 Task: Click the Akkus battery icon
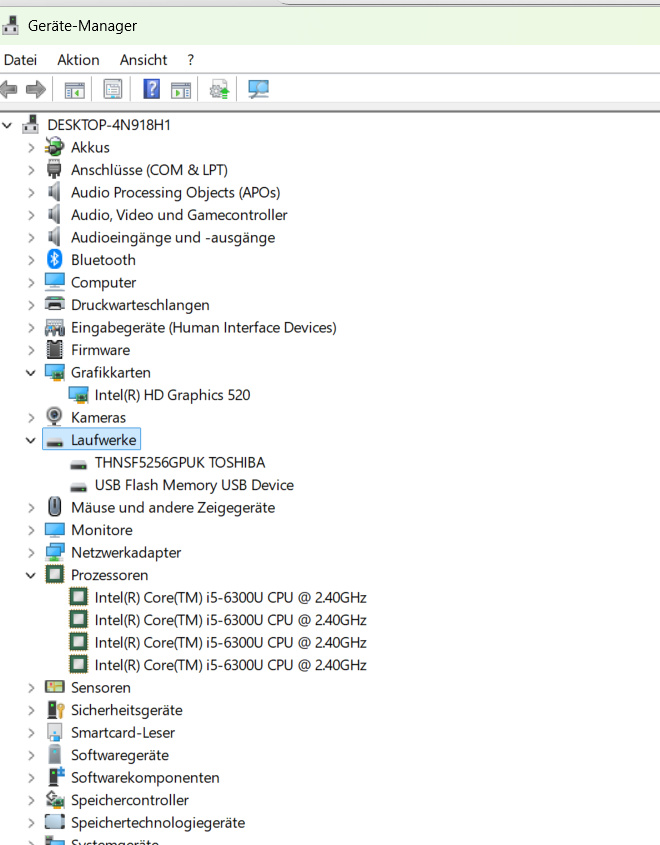(x=54, y=147)
